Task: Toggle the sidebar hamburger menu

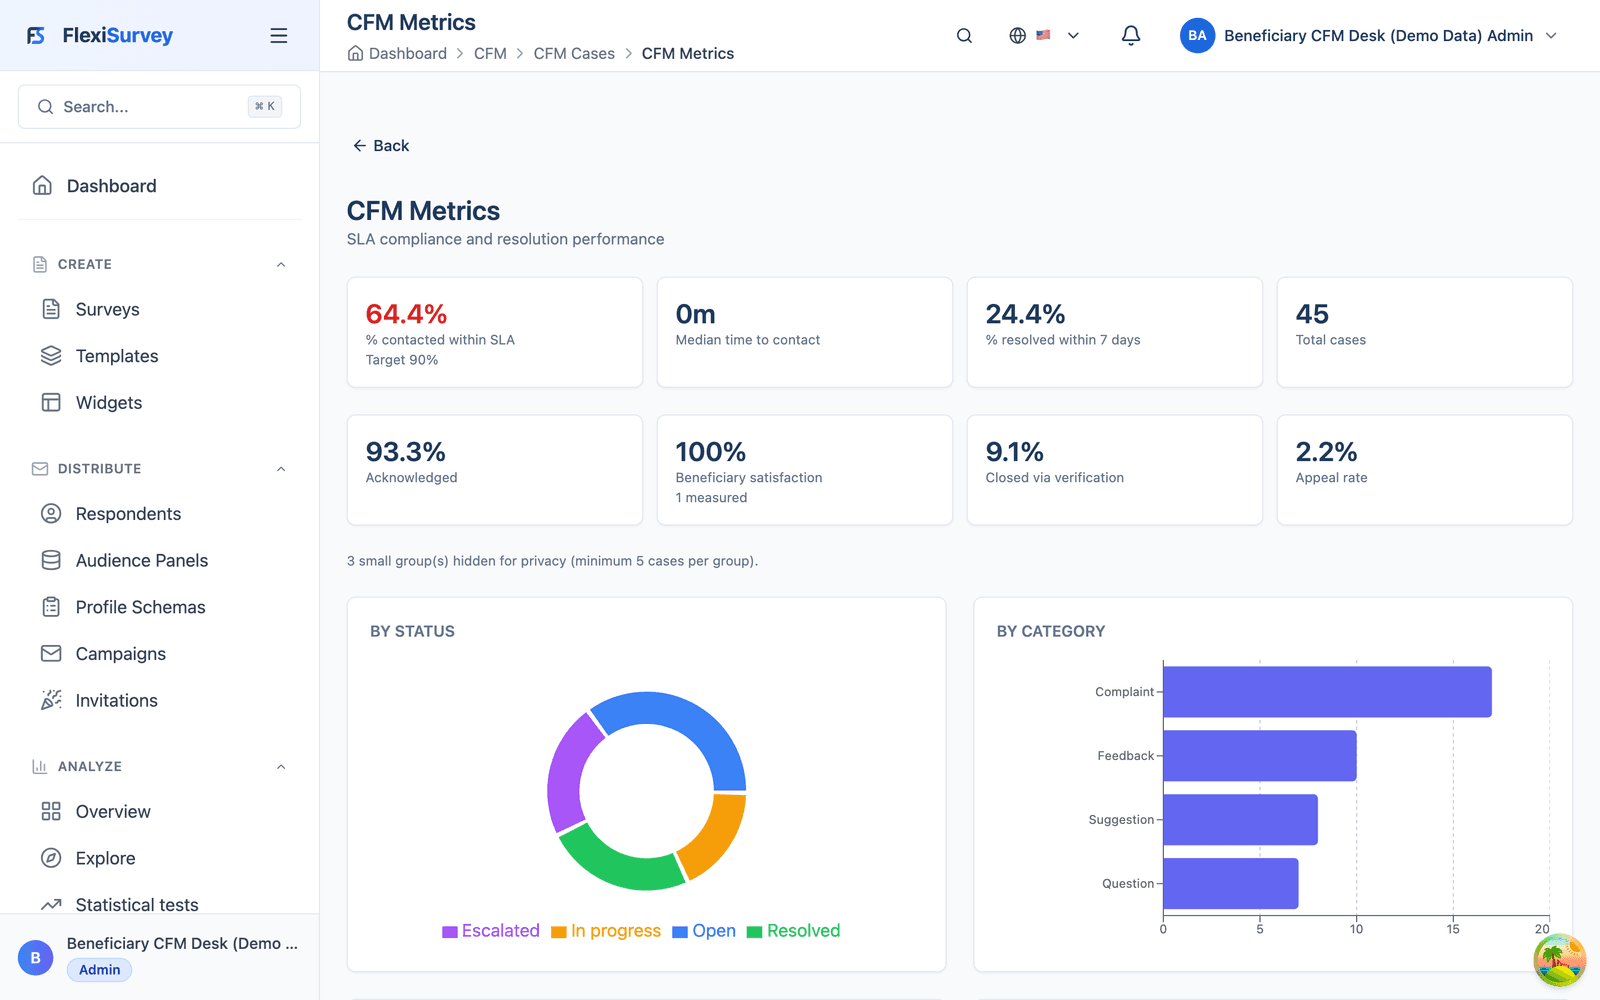Action: pyautogui.click(x=279, y=36)
